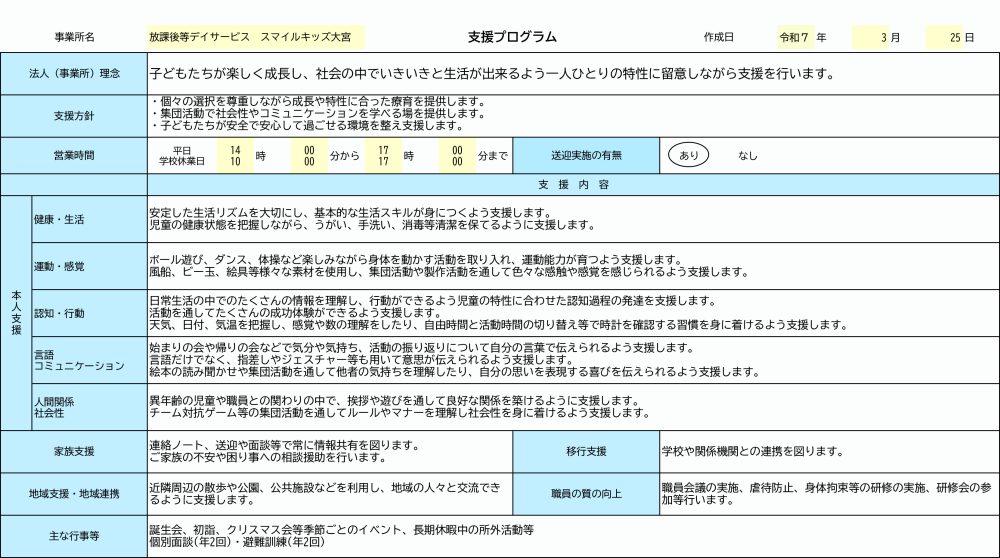Image resolution: width=1000 pixels, height=558 pixels.
Task: Click the 支援内容 section header
Action: point(573,184)
